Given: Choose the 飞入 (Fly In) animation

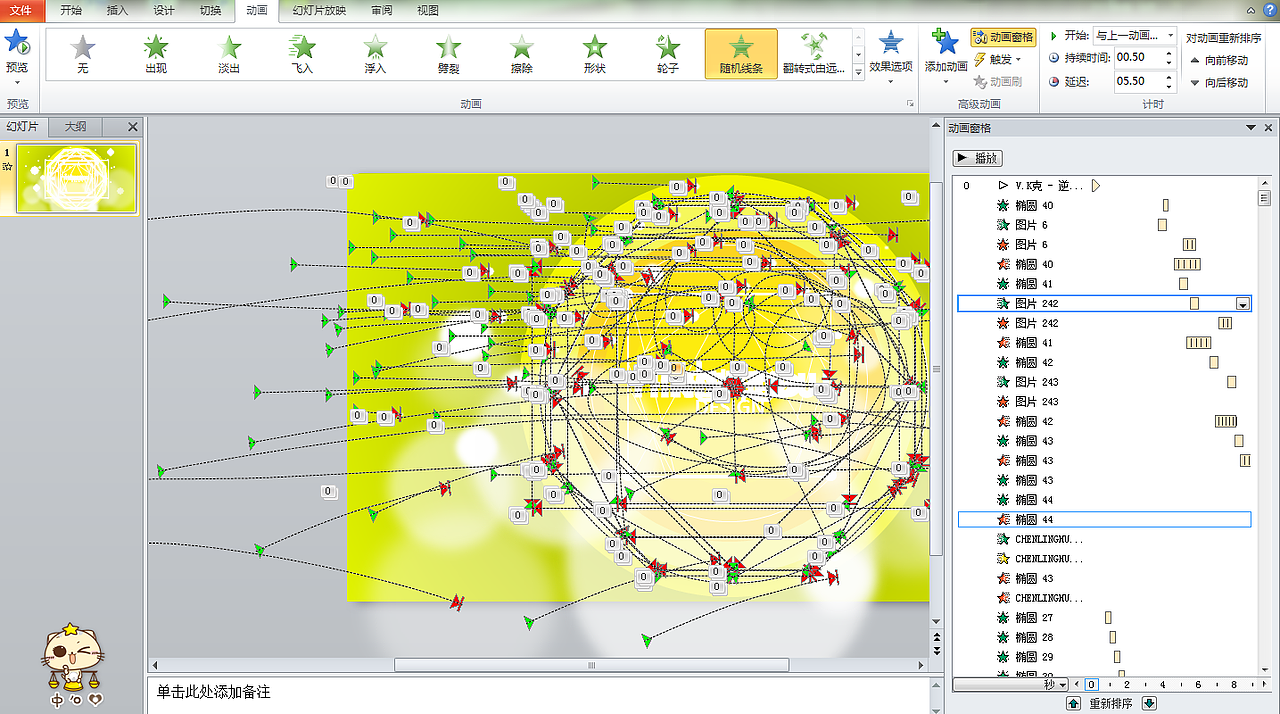Looking at the screenshot, I should [302, 54].
